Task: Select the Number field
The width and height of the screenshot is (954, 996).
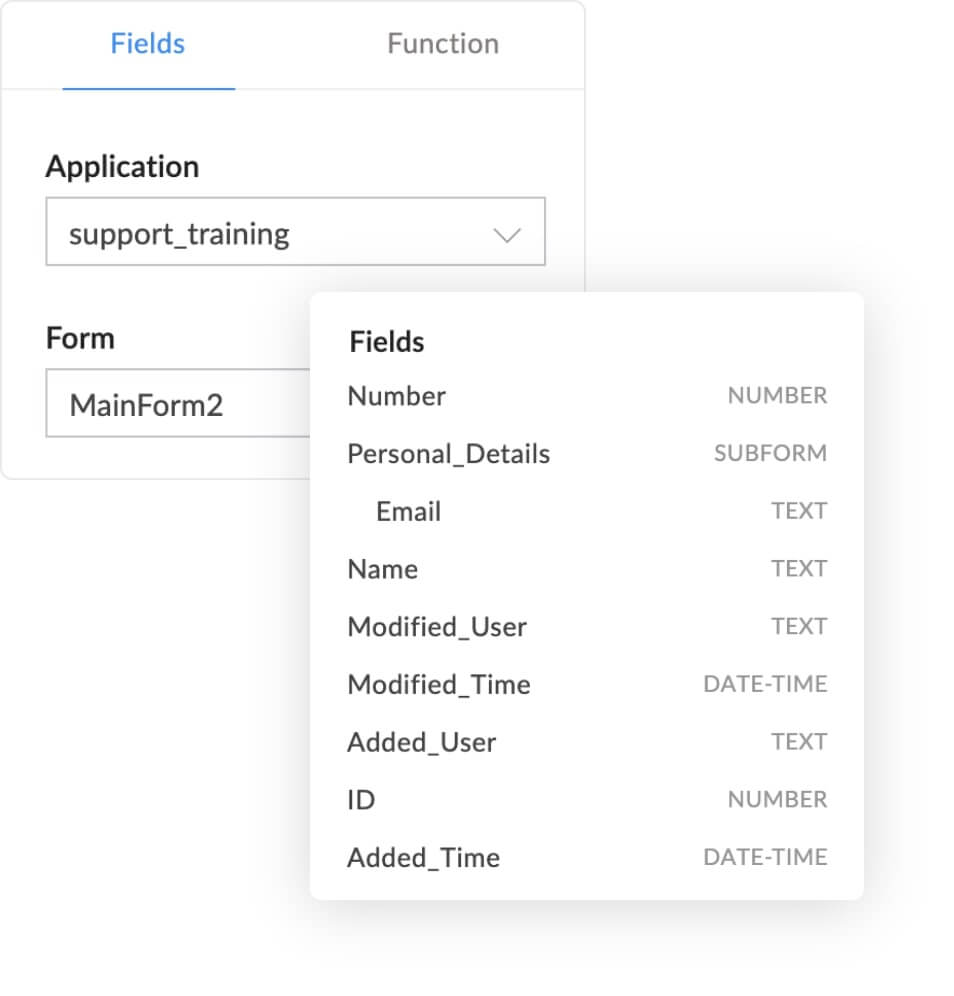Action: pos(397,396)
